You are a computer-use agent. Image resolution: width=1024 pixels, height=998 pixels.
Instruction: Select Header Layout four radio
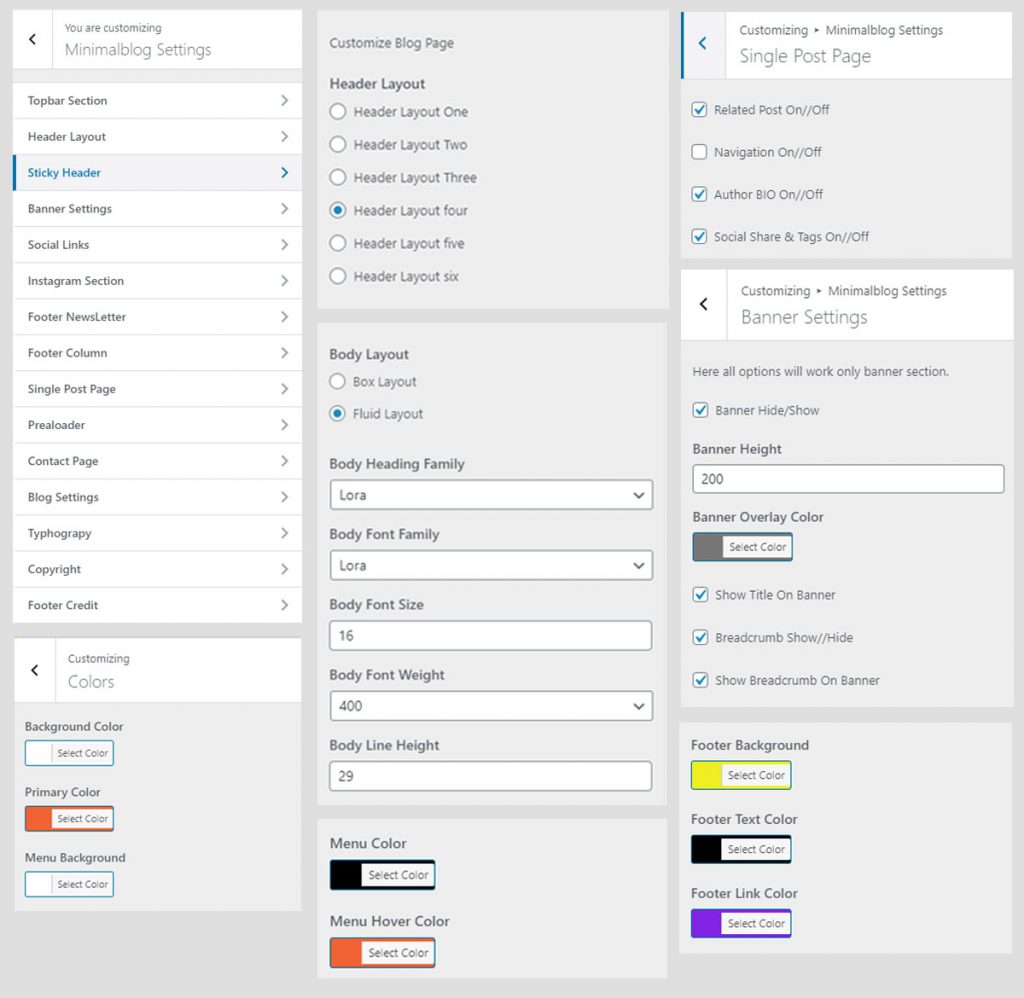338,210
